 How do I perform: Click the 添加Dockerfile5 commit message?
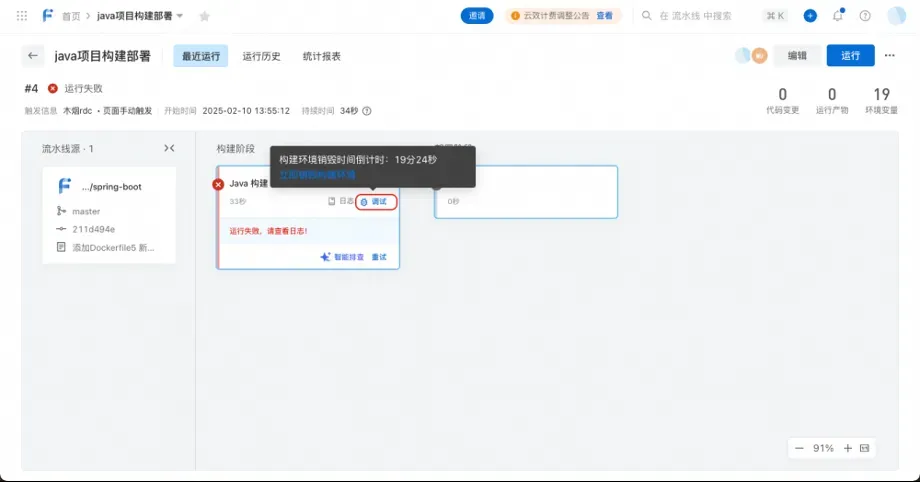(x=113, y=248)
